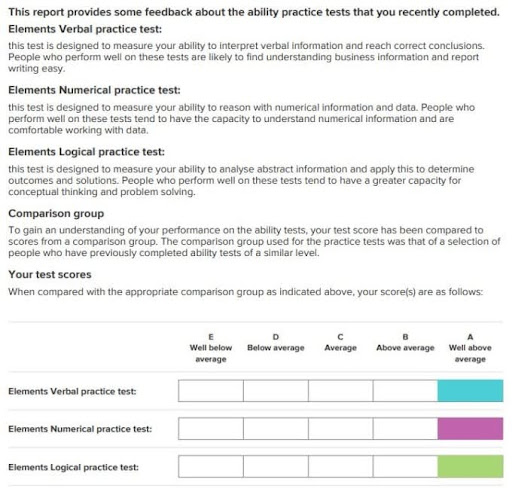The width and height of the screenshot is (512, 488).
Task: Click the Logical row's empty B cell
Action: (405, 466)
